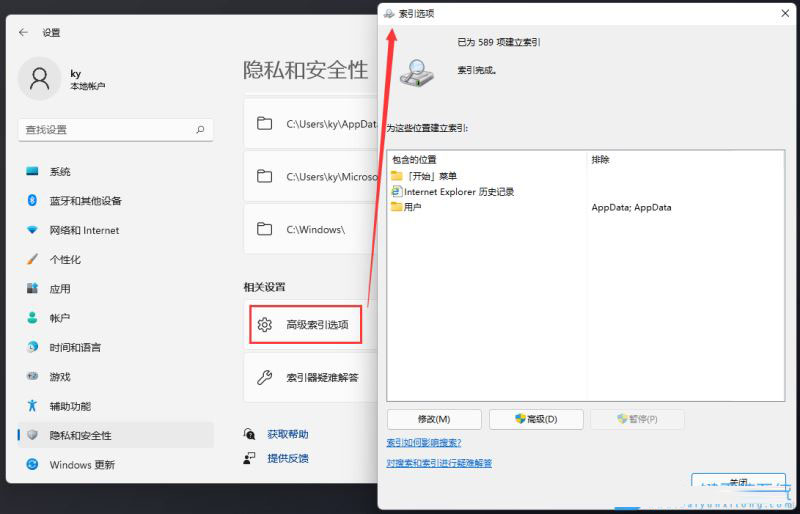Click the folder icon beside C:\Users\ky\AppData
This screenshot has height=514, width=800.
coord(264,123)
